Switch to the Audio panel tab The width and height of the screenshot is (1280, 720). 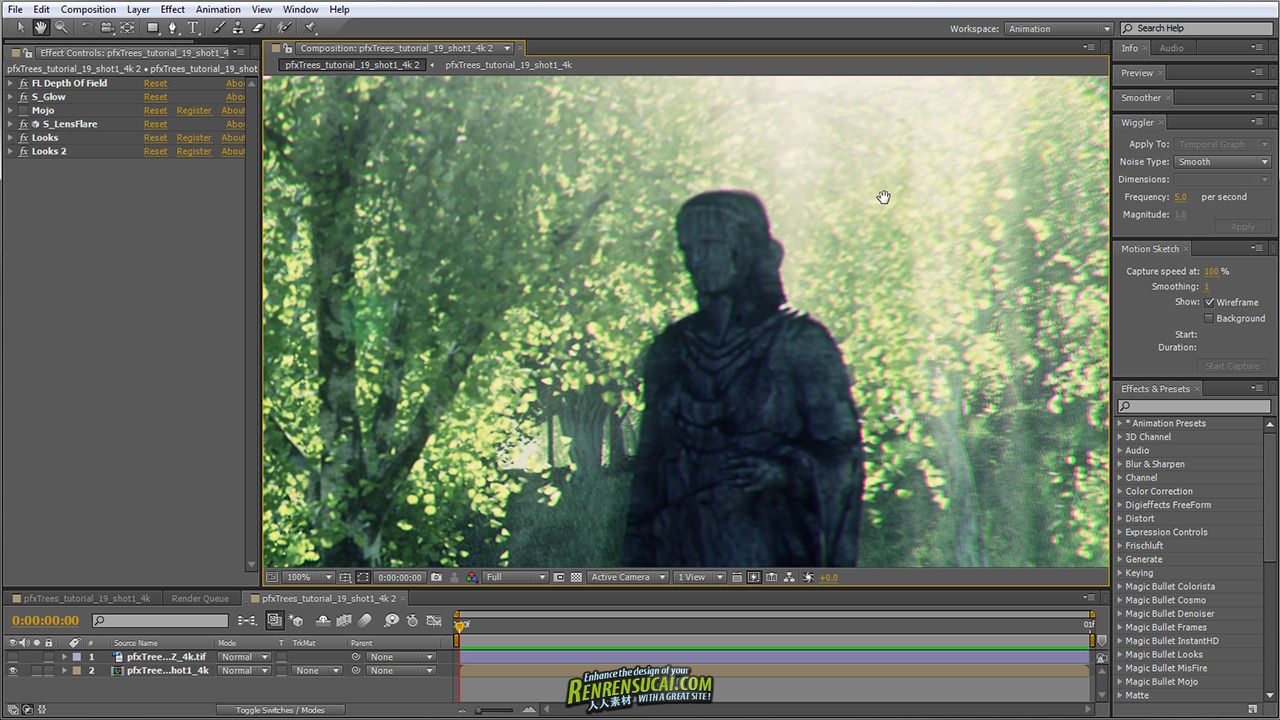click(x=1171, y=48)
